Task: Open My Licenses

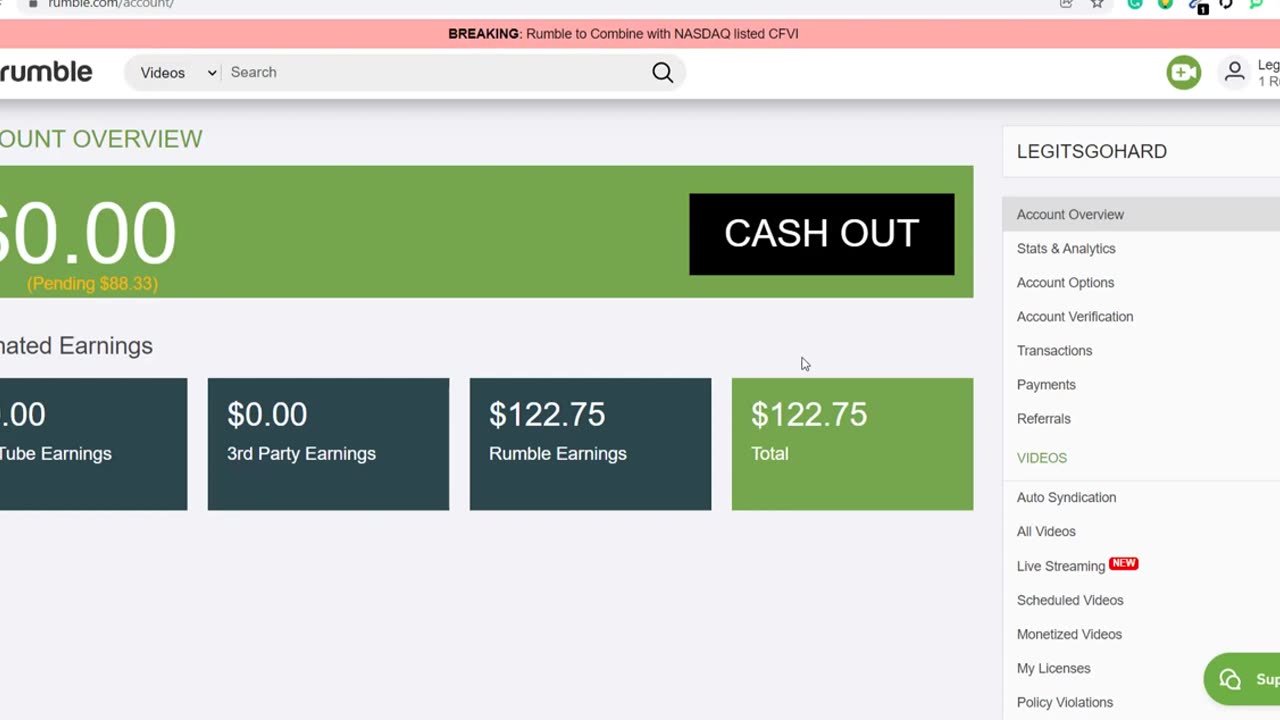Action: coord(1053,668)
